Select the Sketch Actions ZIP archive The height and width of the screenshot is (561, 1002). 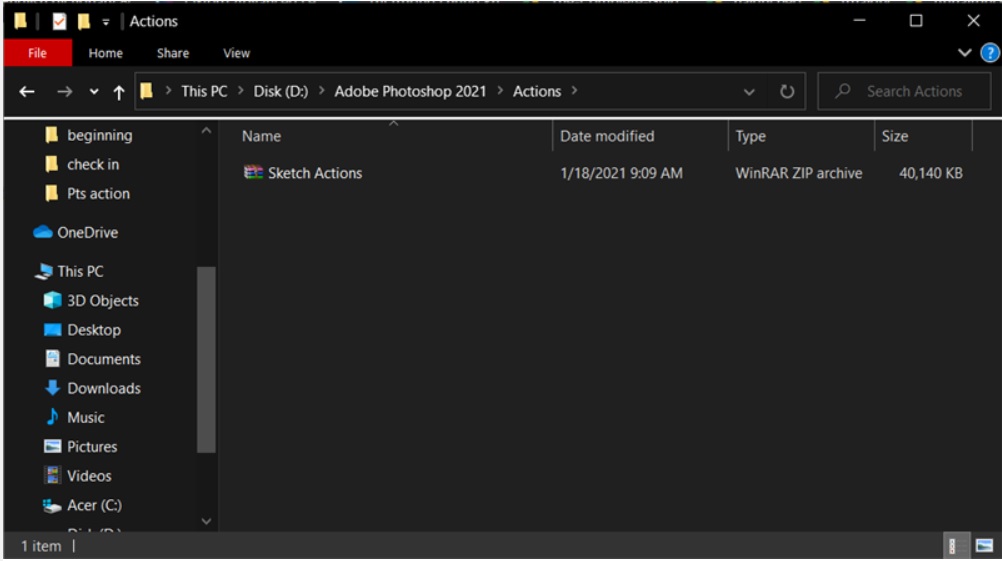(314, 173)
